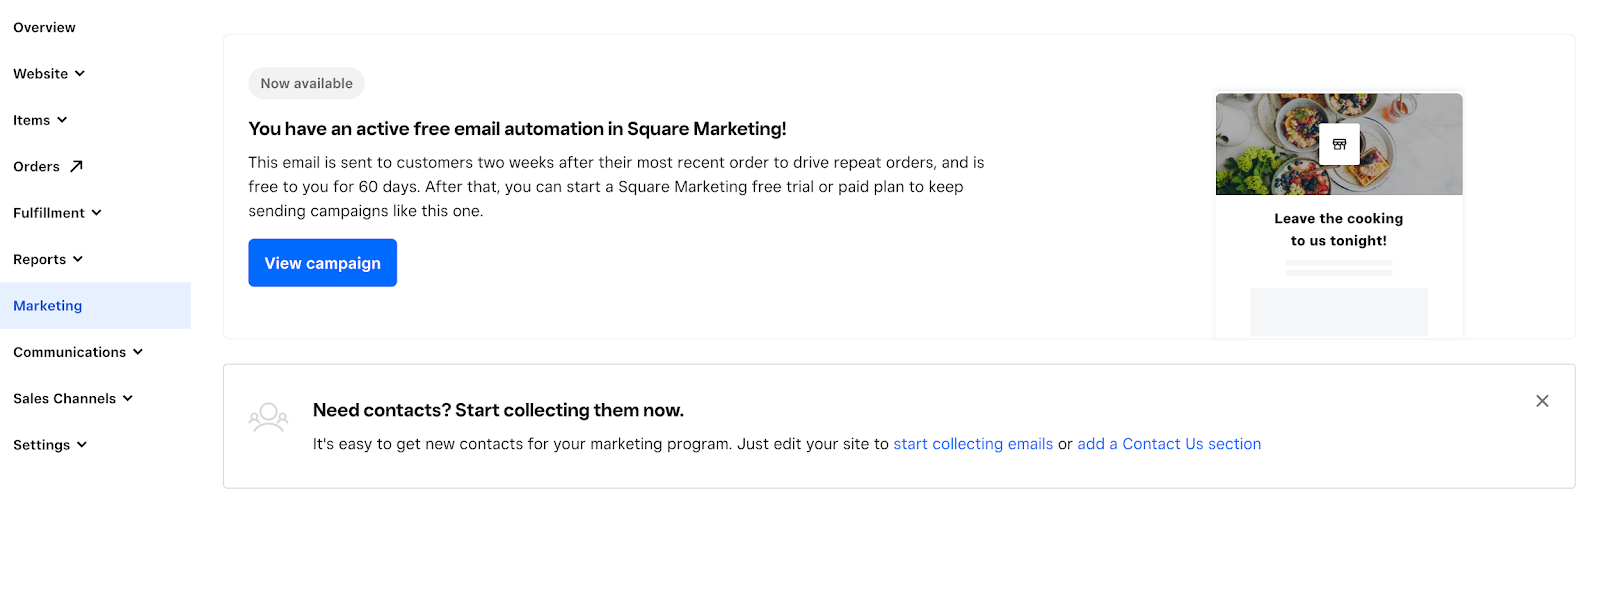Open the Overview page in the sidebar
The height and width of the screenshot is (591, 1600).
(x=44, y=27)
